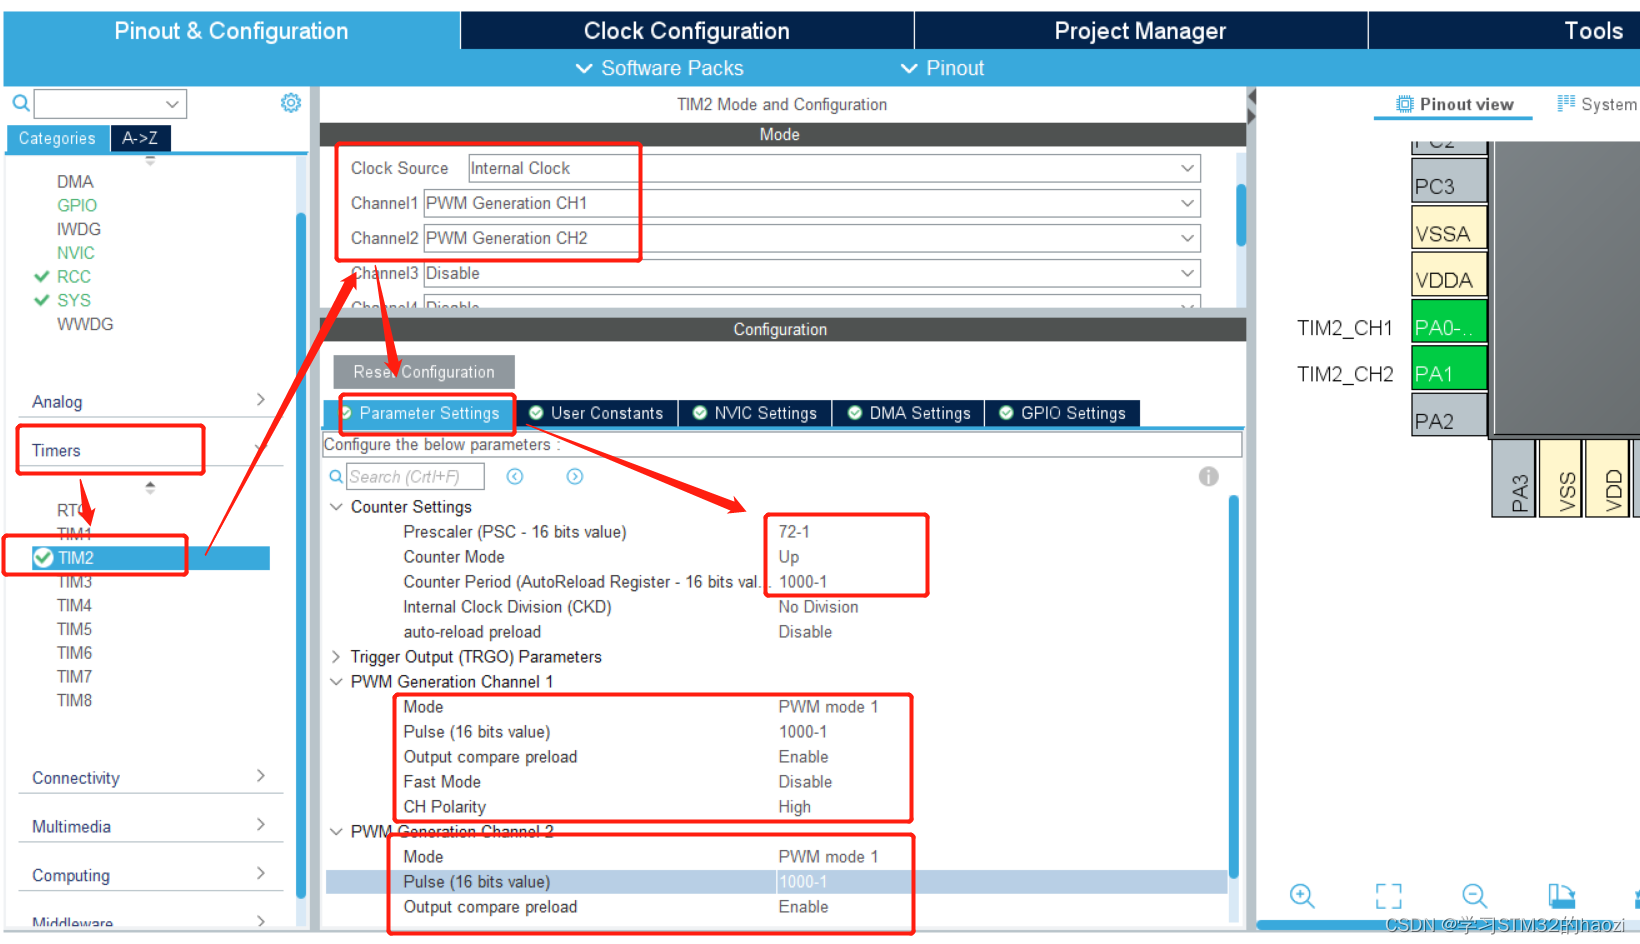The width and height of the screenshot is (1640, 944).
Task: Open the Parameter Settings tab
Action: pos(419,413)
